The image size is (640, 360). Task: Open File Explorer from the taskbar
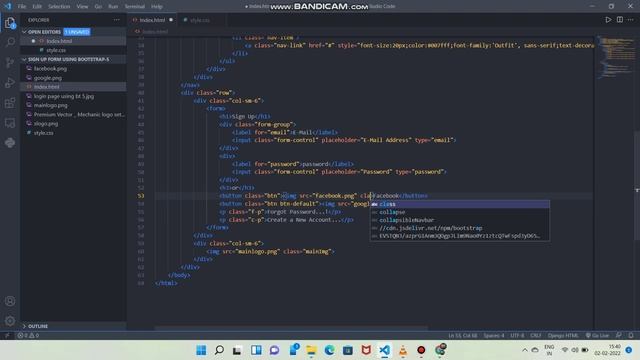tap(311, 350)
